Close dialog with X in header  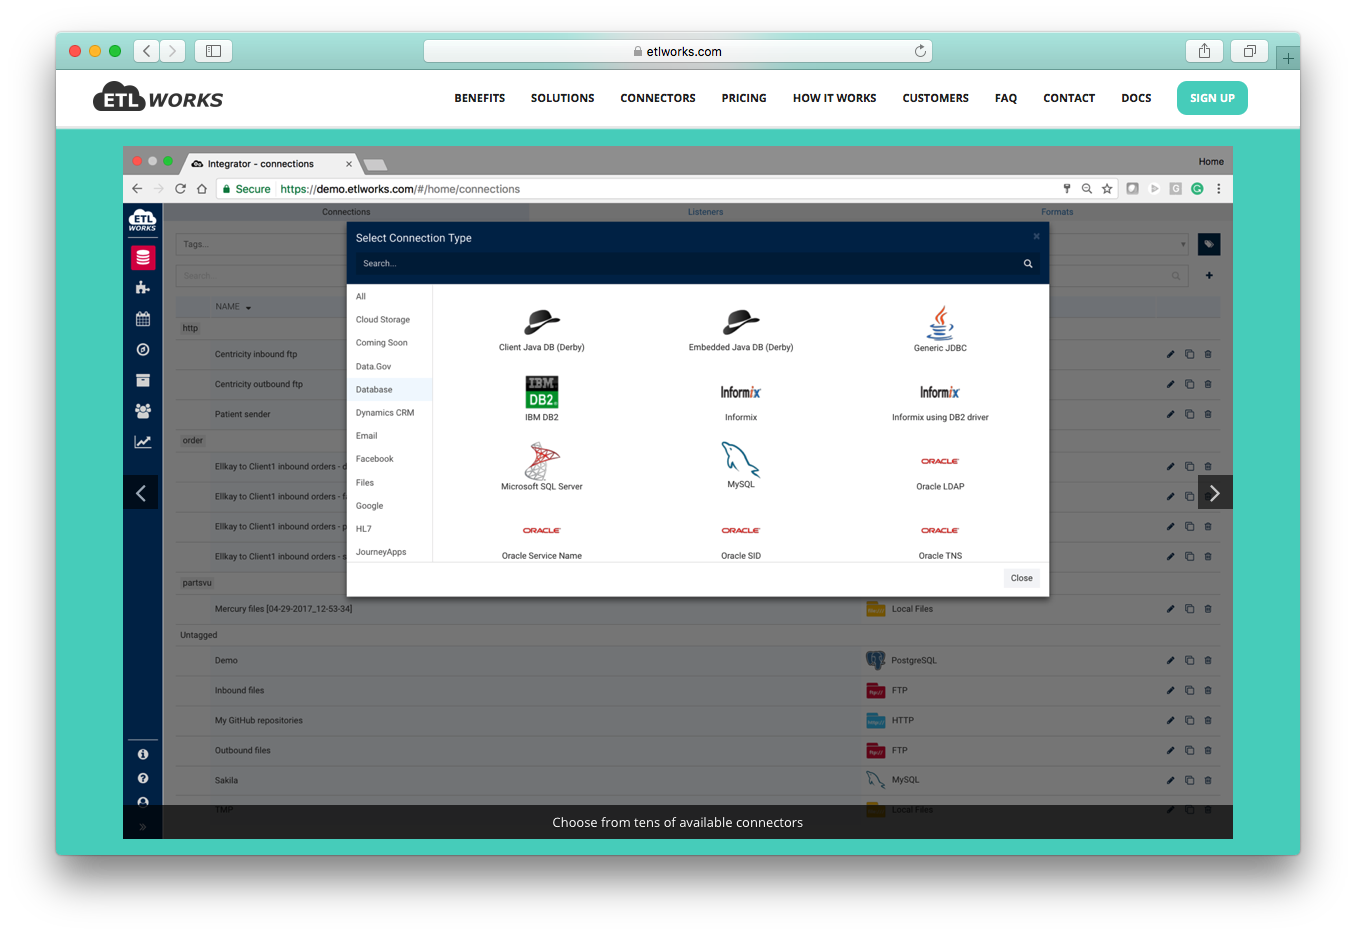click(1036, 236)
